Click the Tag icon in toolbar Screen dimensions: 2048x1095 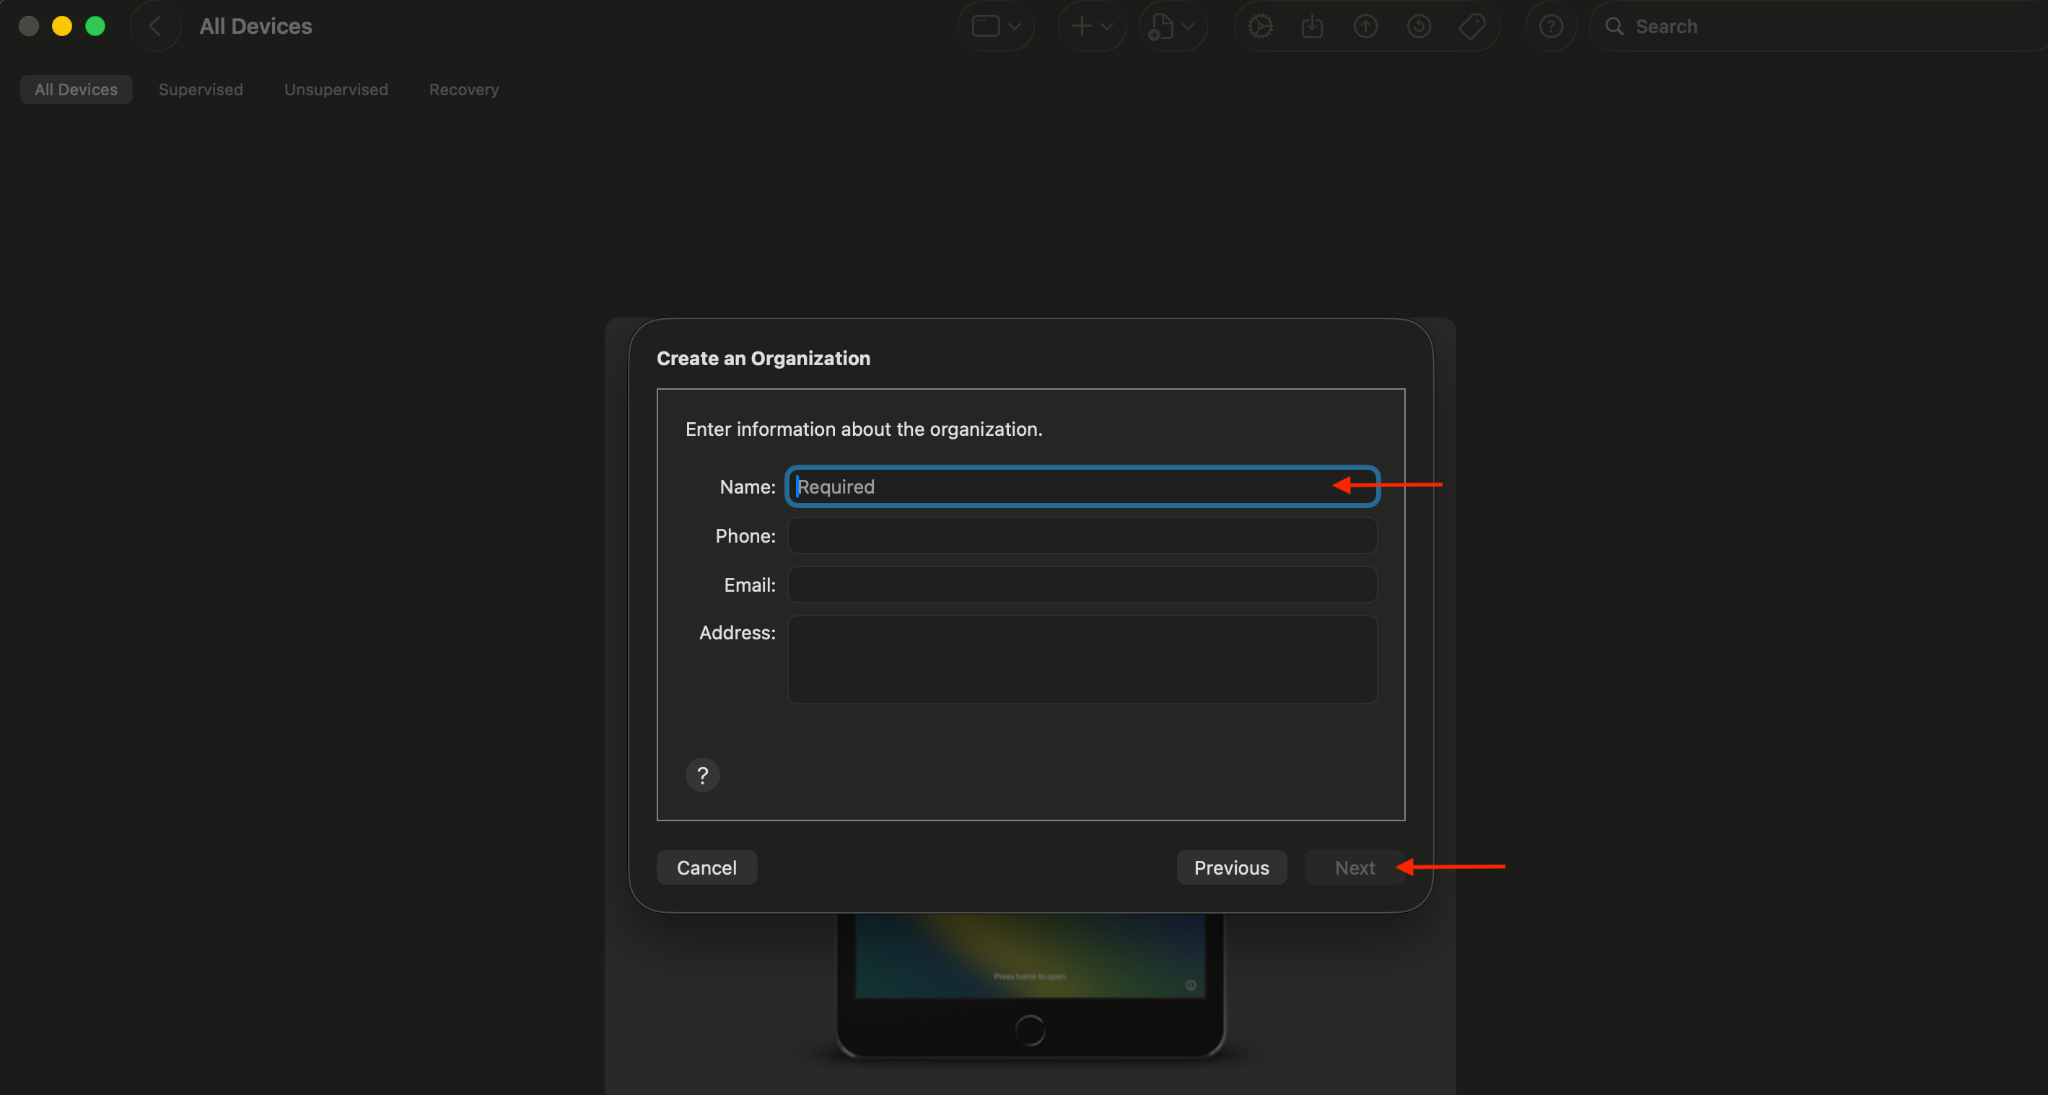[1472, 27]
